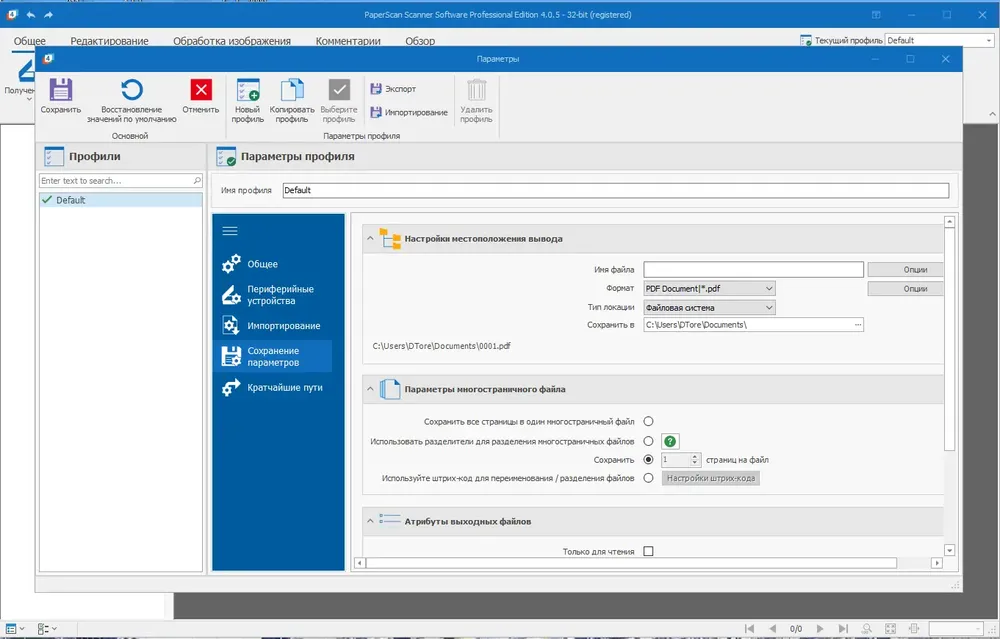Select save all pages into one multipage file
This screenshot has height=639, width=1000.
pyautogui.click(x=648, y=421)
